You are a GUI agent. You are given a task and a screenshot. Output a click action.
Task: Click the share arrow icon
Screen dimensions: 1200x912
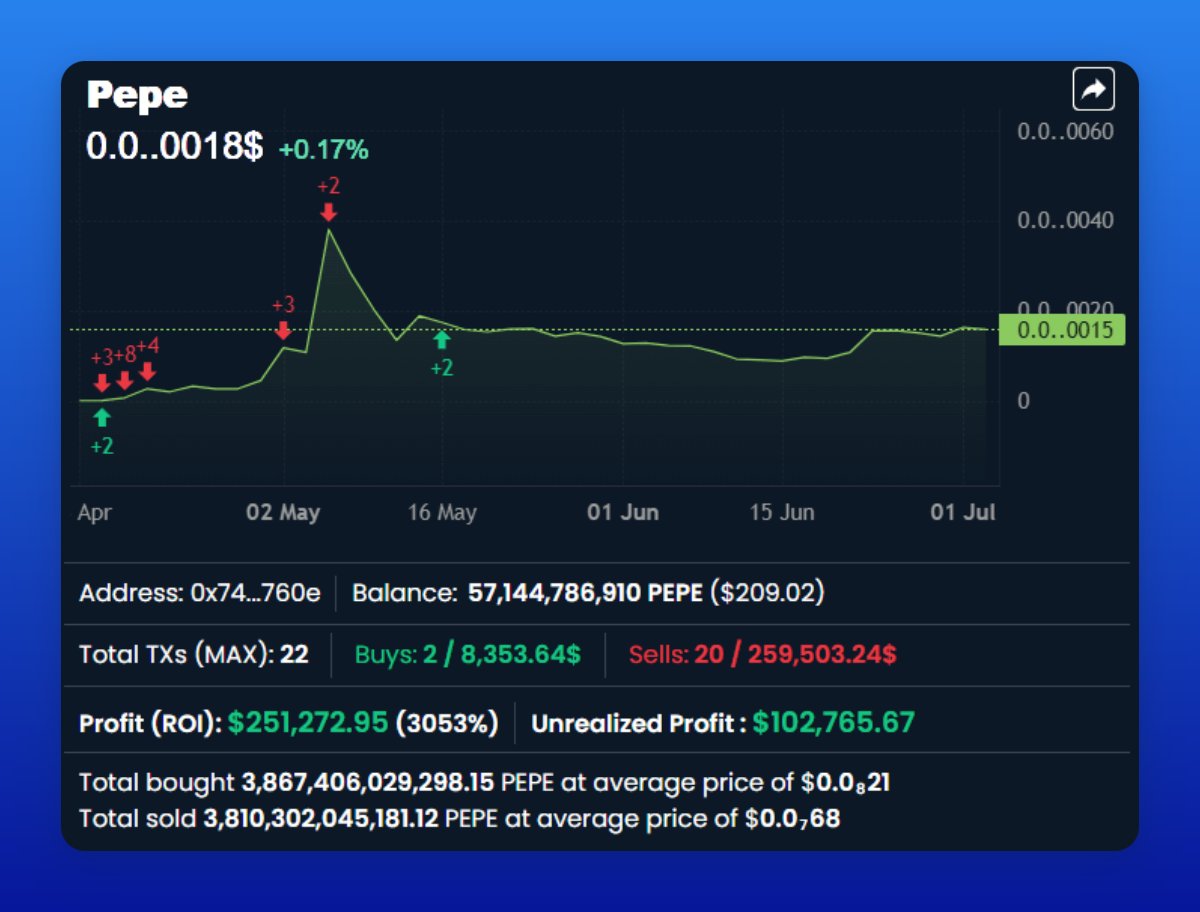click(x=1093, y=90)
